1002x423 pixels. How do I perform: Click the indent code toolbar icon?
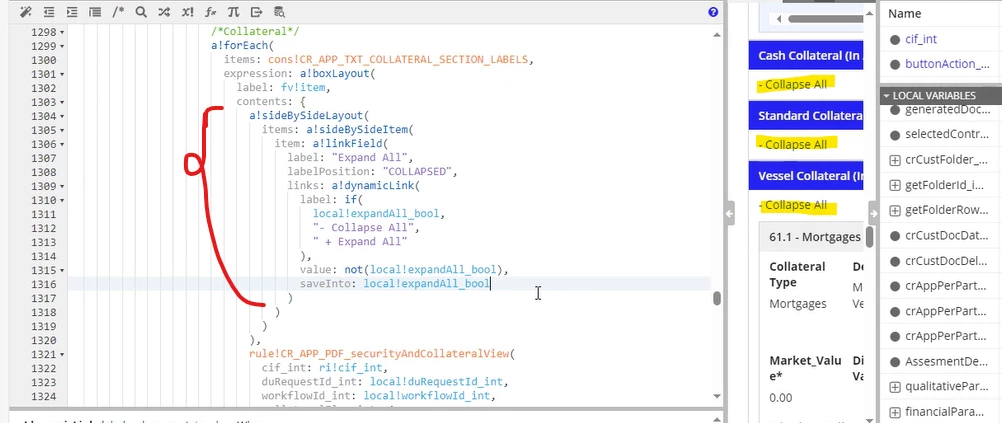click(72, 12)
